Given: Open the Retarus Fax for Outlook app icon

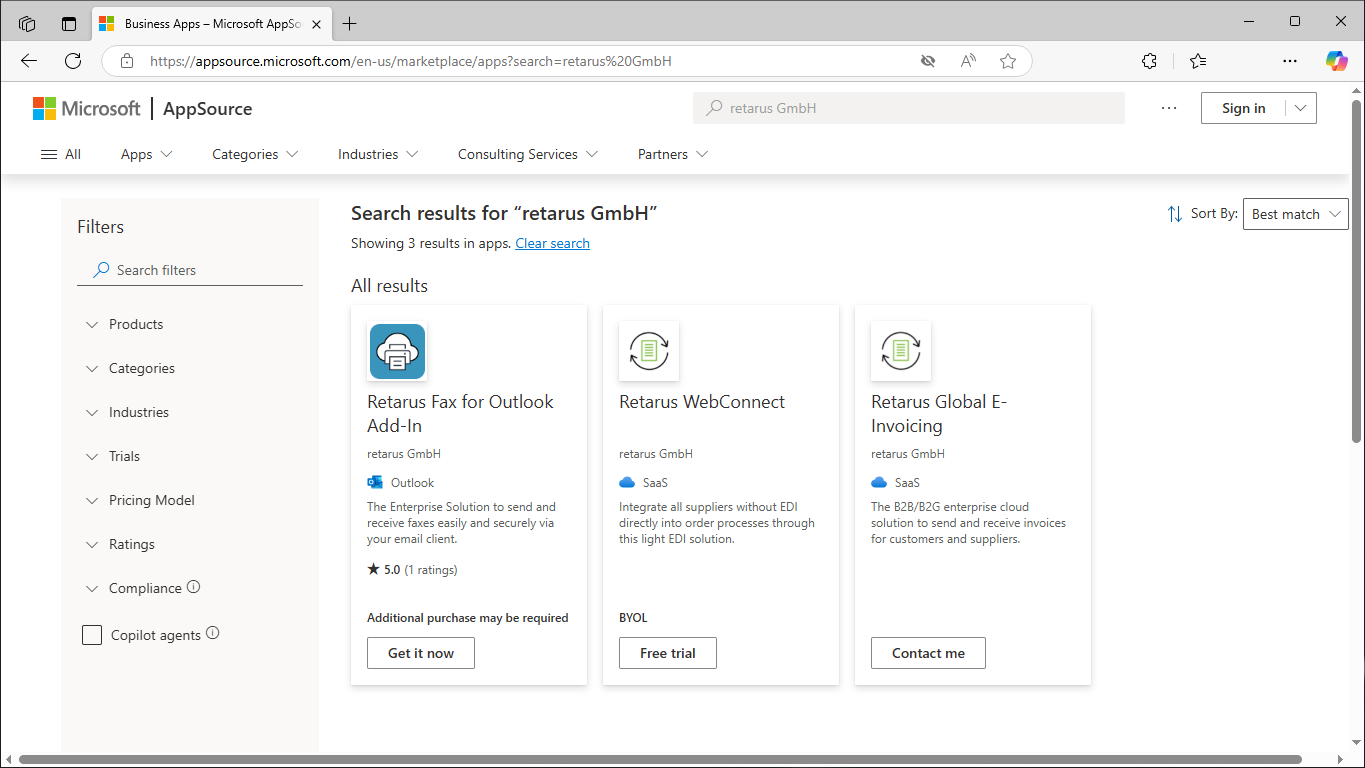Looking at the screenshot, I should [x=397, y=351].
